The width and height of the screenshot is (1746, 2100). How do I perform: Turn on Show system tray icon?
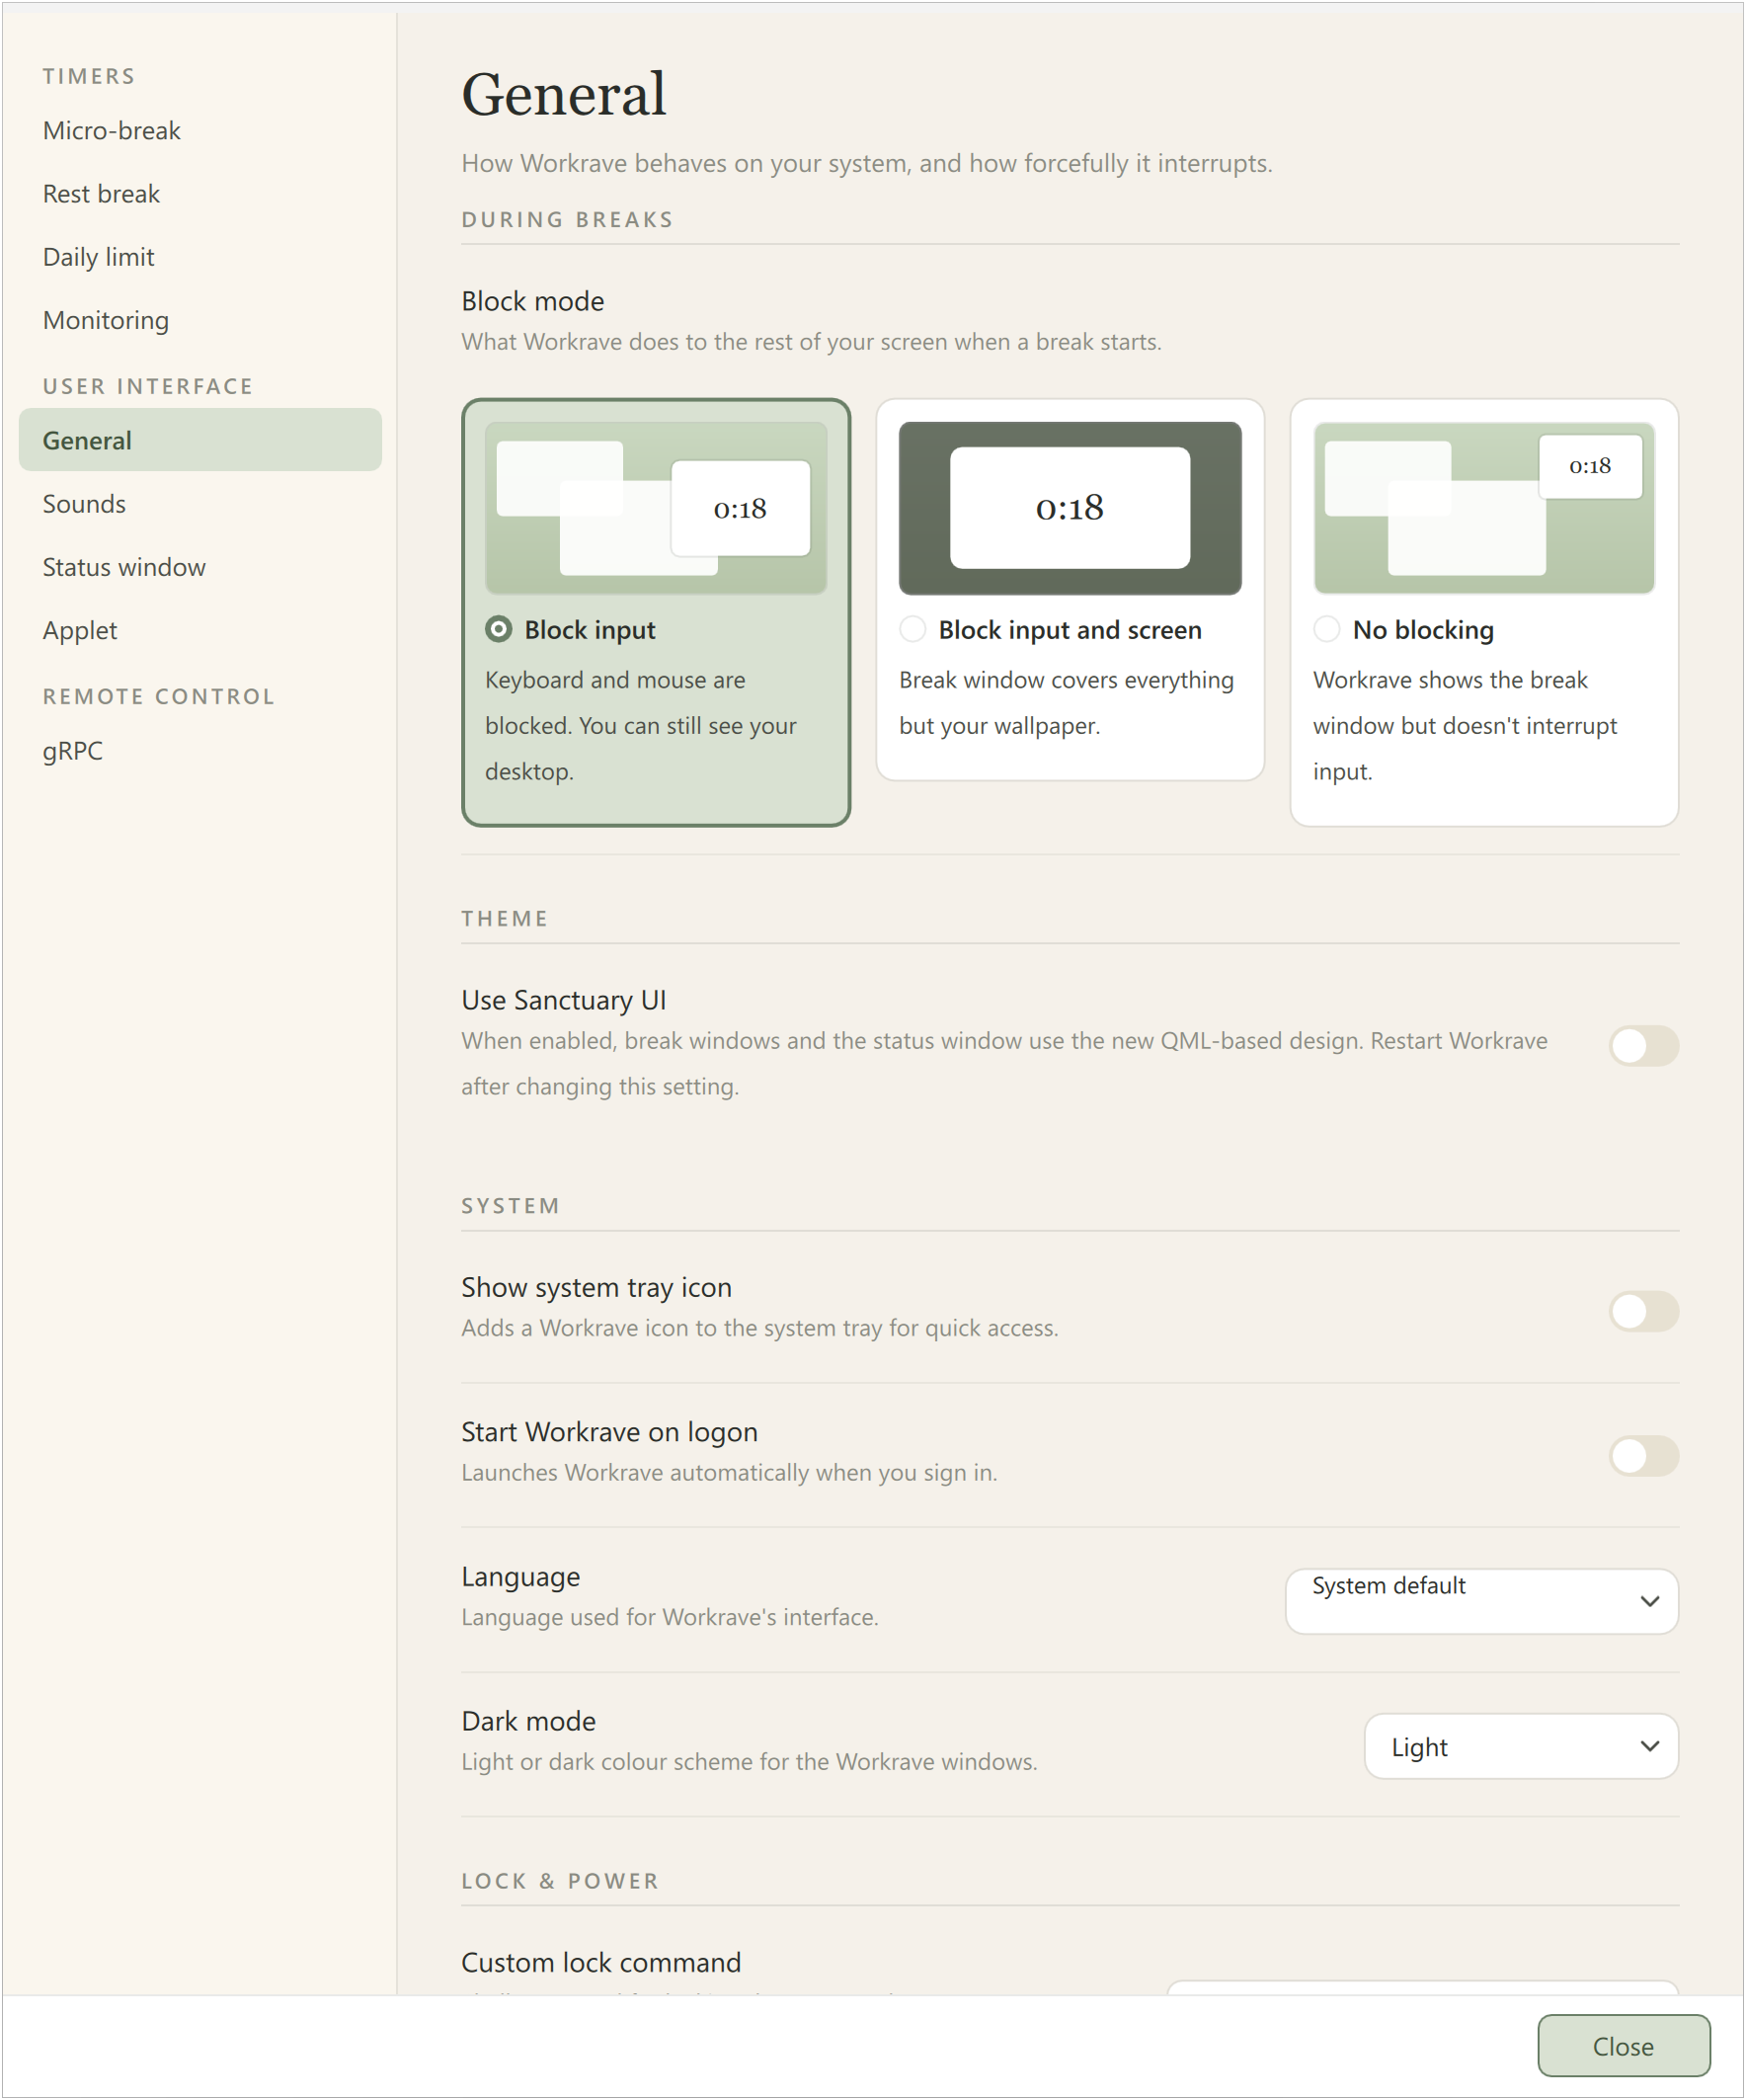[1643, 1311]
